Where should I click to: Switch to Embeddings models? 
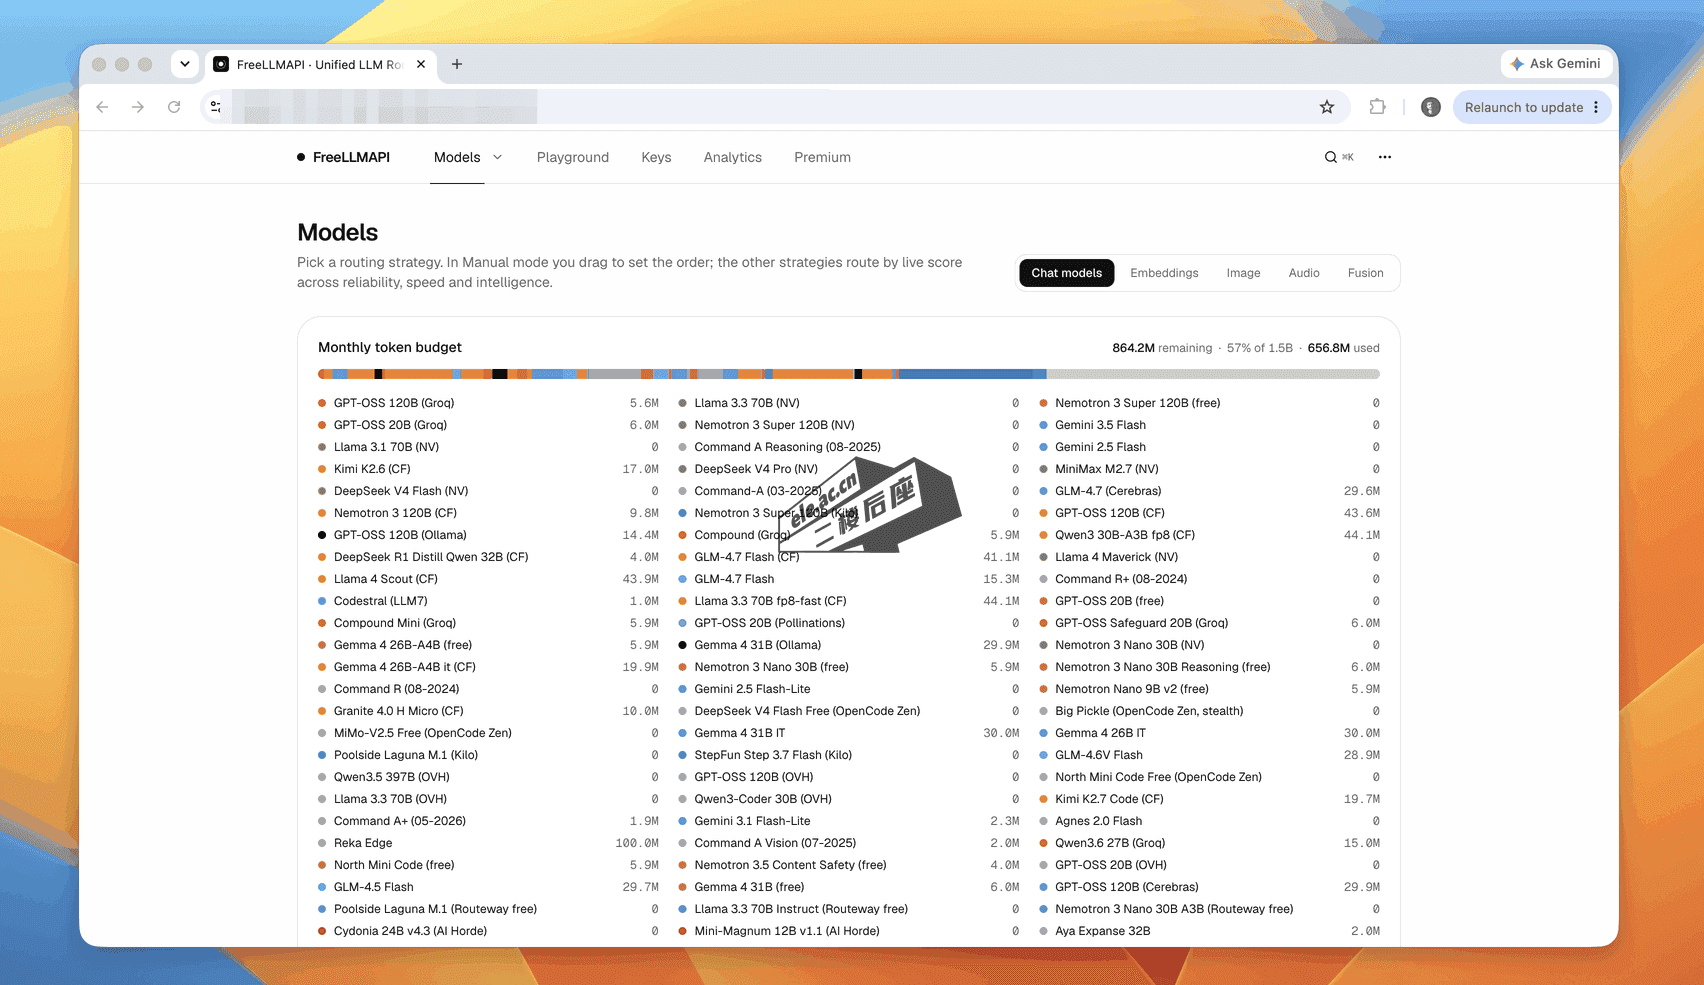(1164, 273)
